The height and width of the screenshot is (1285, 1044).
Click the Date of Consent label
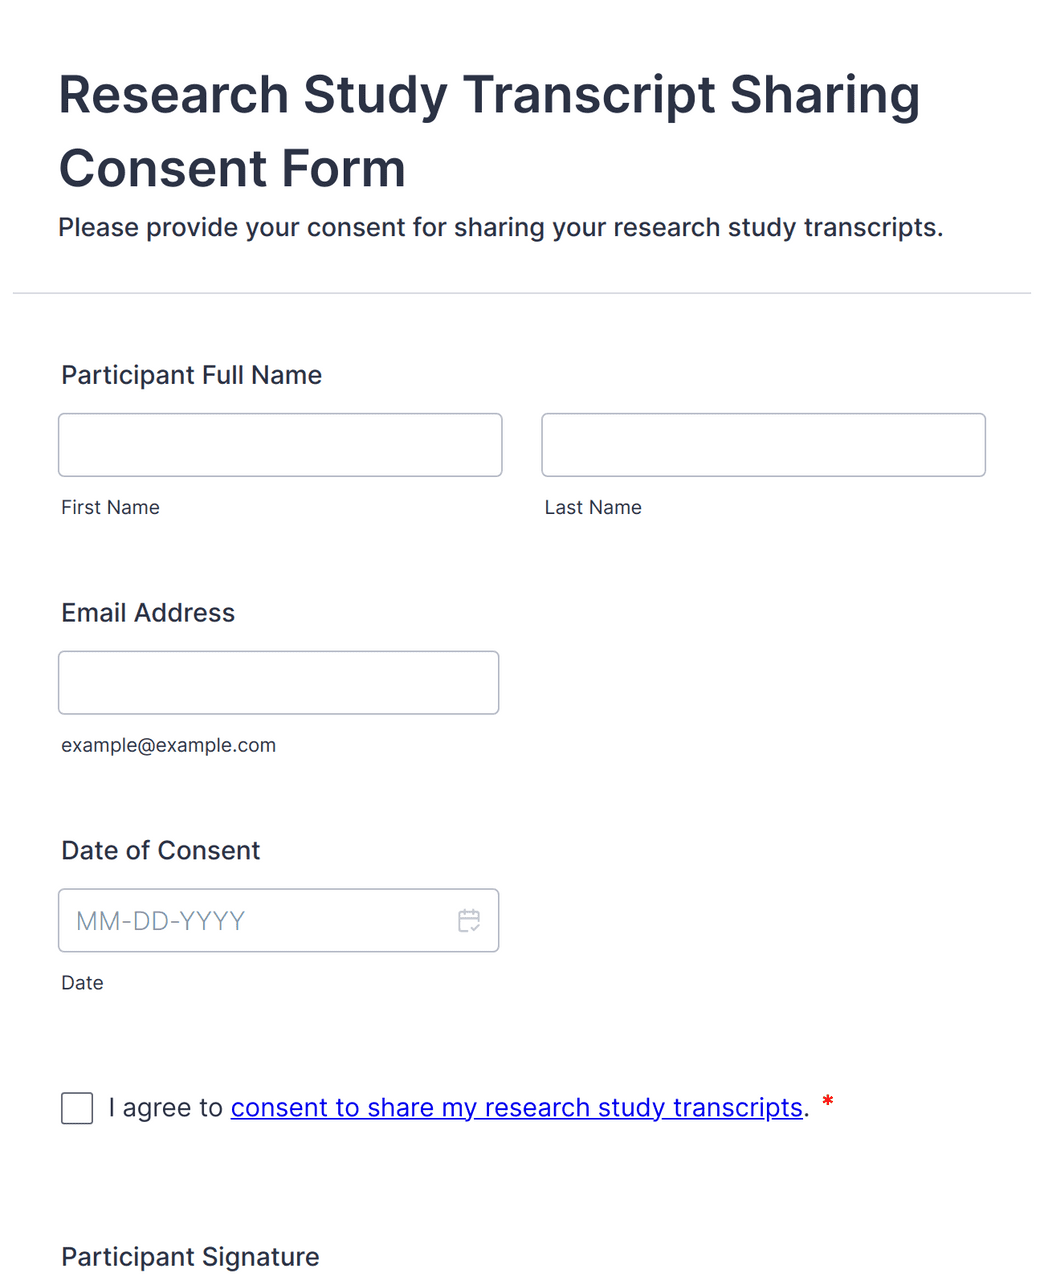pos(160,851)
